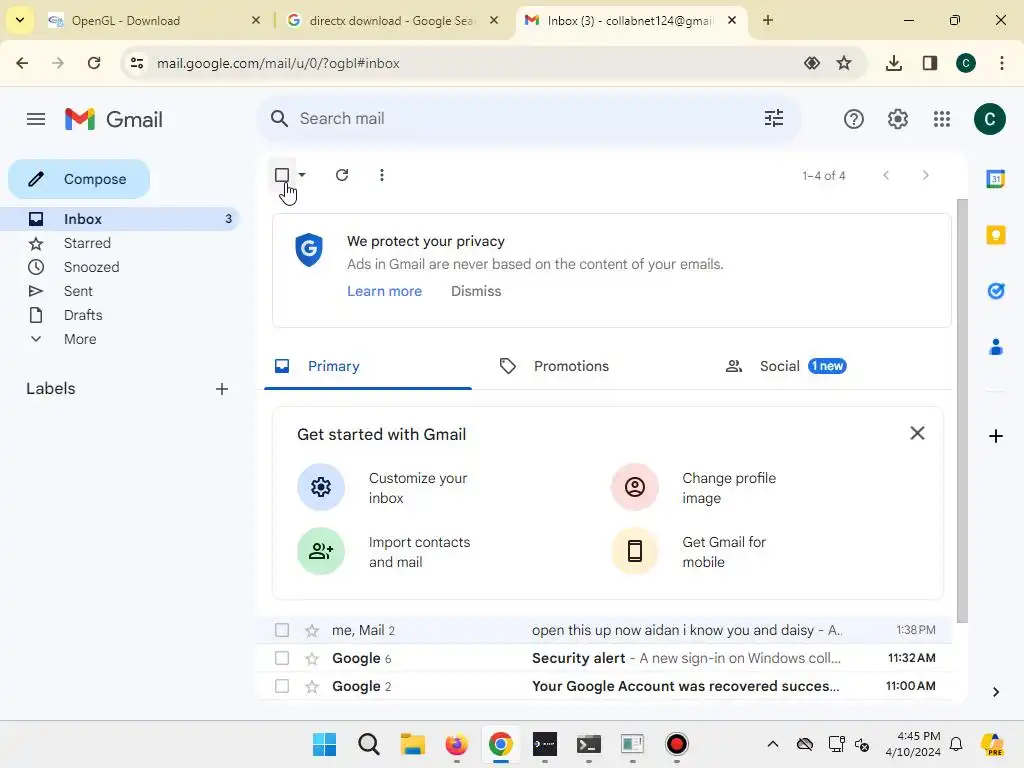Open Chrome tab search dropdown
Image resolution: width=1024 pixels, height=768 pixels.
(20, 20)
